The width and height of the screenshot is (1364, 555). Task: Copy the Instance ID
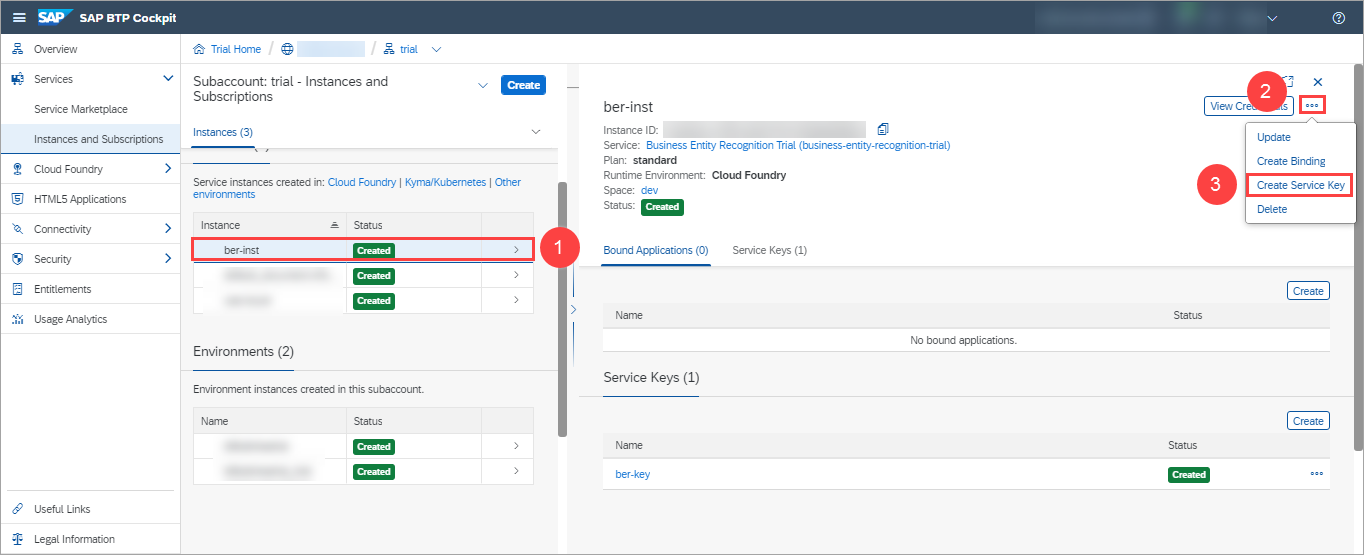click(882, 129)
